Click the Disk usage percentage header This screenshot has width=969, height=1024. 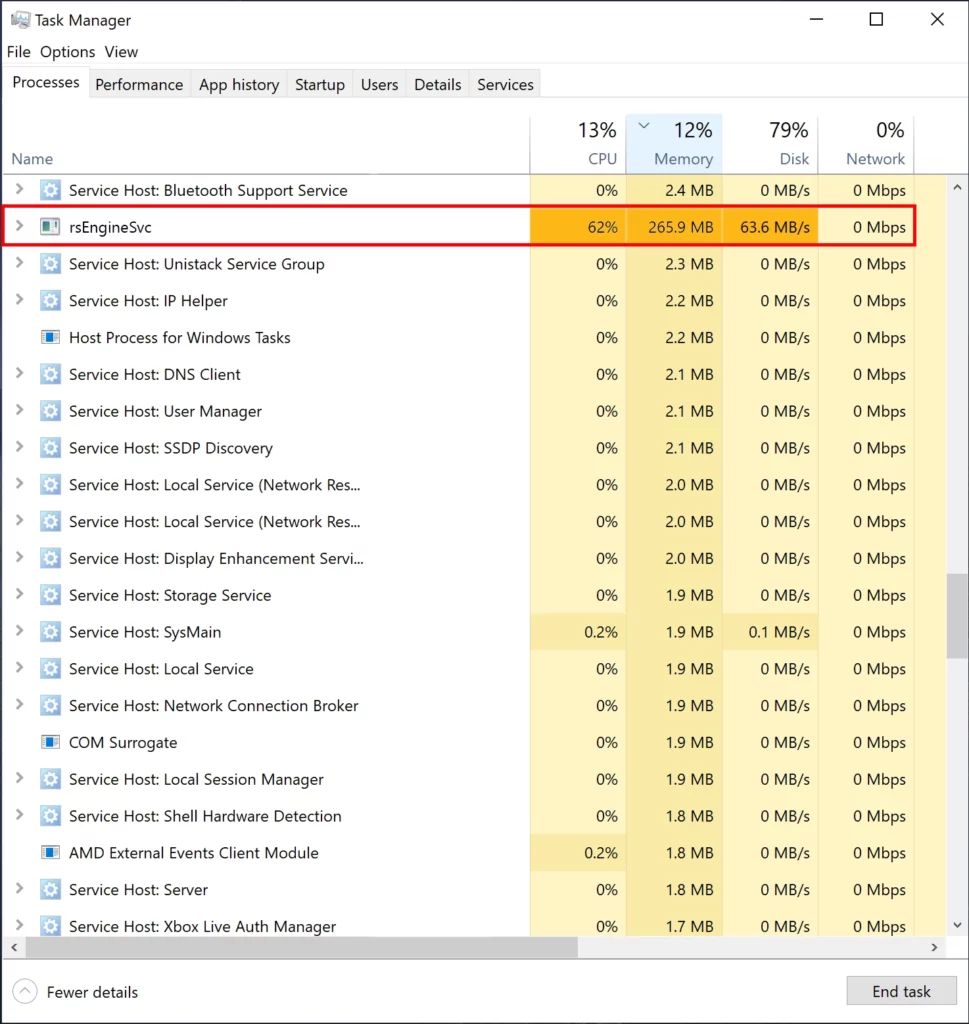(789, 129)
